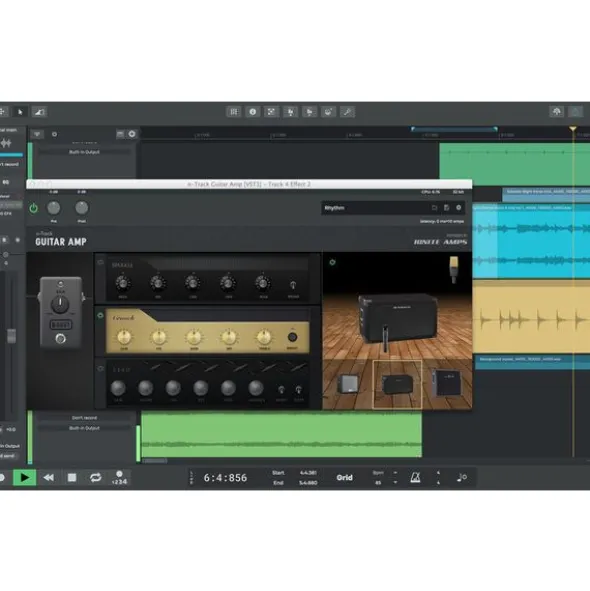Open bottom track's Don't record dropdown
This screenshot has width=590, height=591.
click(x=84, y=418)
